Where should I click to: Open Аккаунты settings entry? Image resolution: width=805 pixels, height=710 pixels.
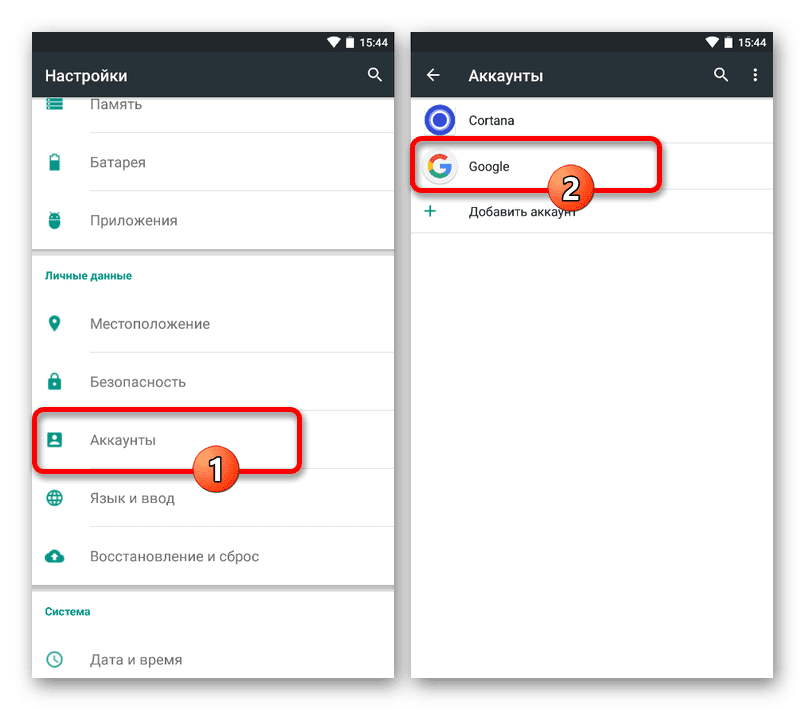(x=213, y=440)
